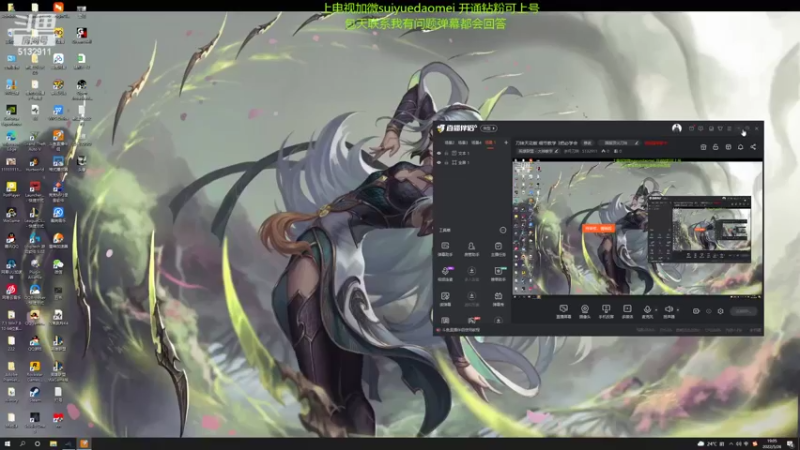Add a 直播屏幕 screen capture source
Viewport: 800px width, 450px height.
pyautogui.click(x=563, y=311)
